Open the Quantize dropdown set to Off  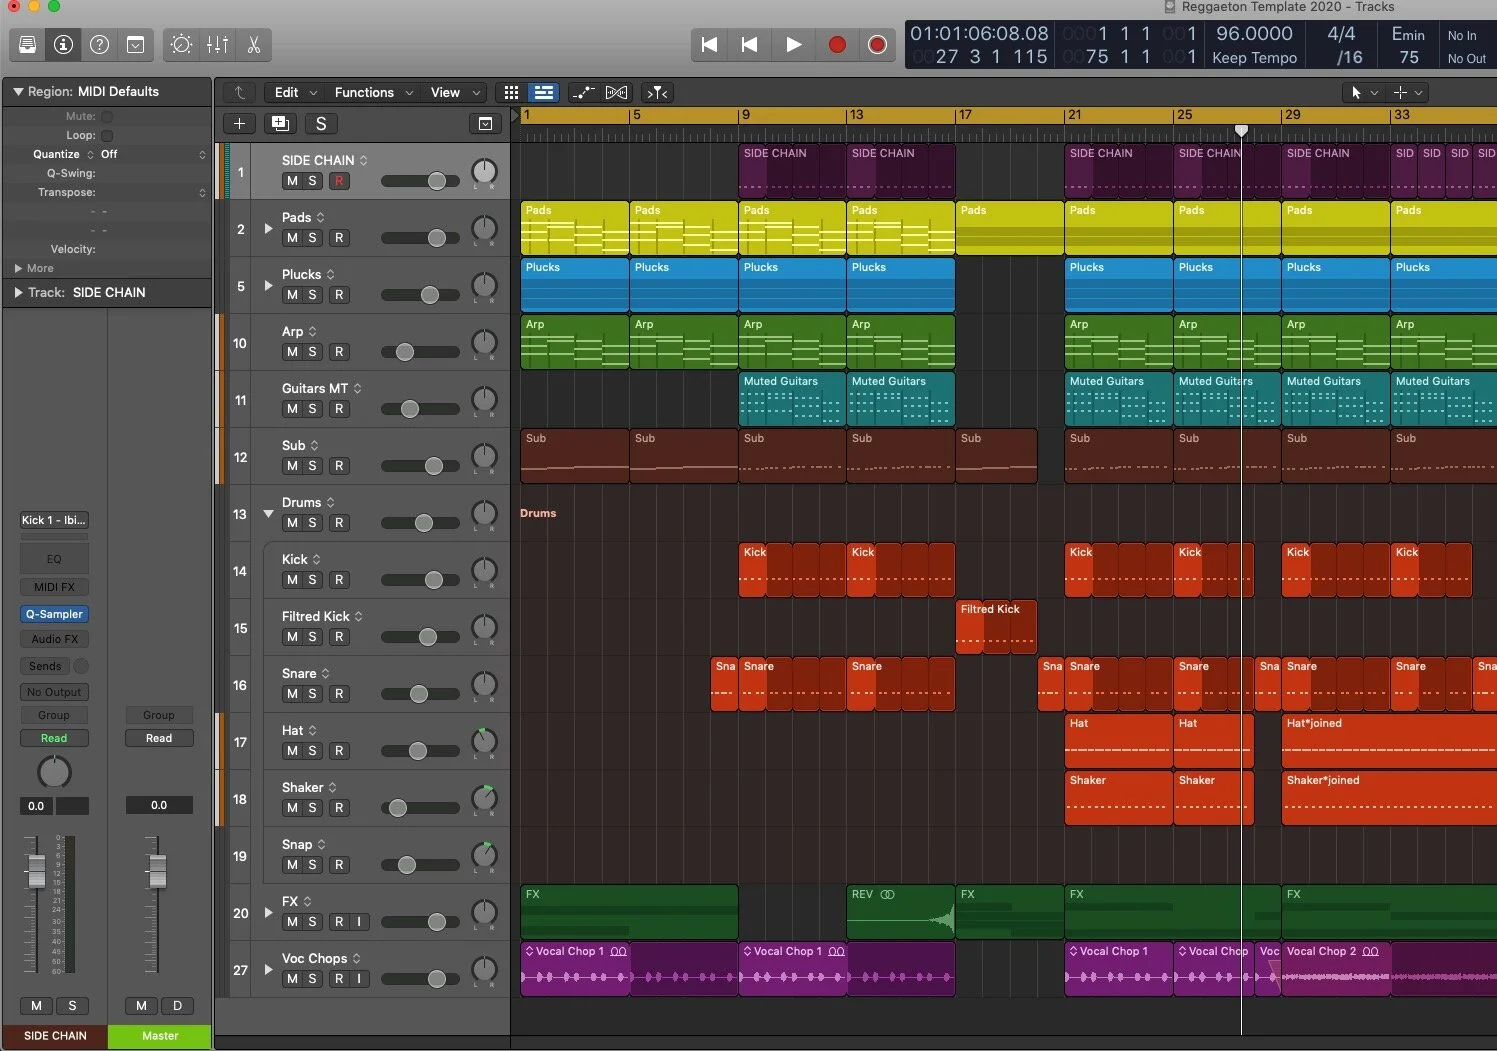coord(154,154)
